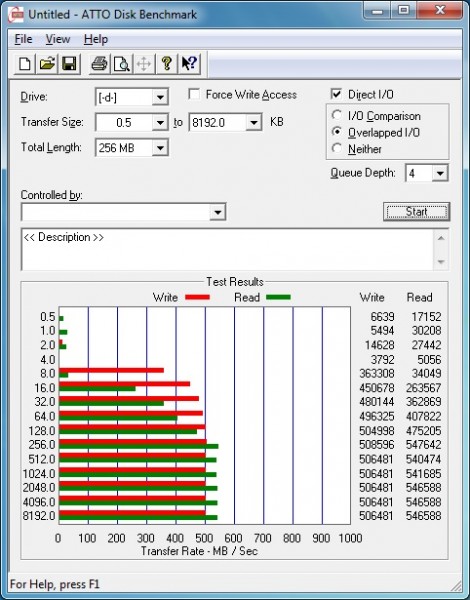Click the 8192.0 row label in chart
The image size is (470, 600).
pos(39,516)
